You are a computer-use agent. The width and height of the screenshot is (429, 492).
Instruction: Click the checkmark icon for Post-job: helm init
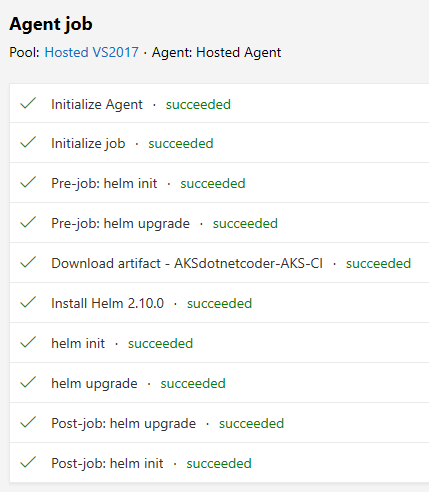(28, 462)
